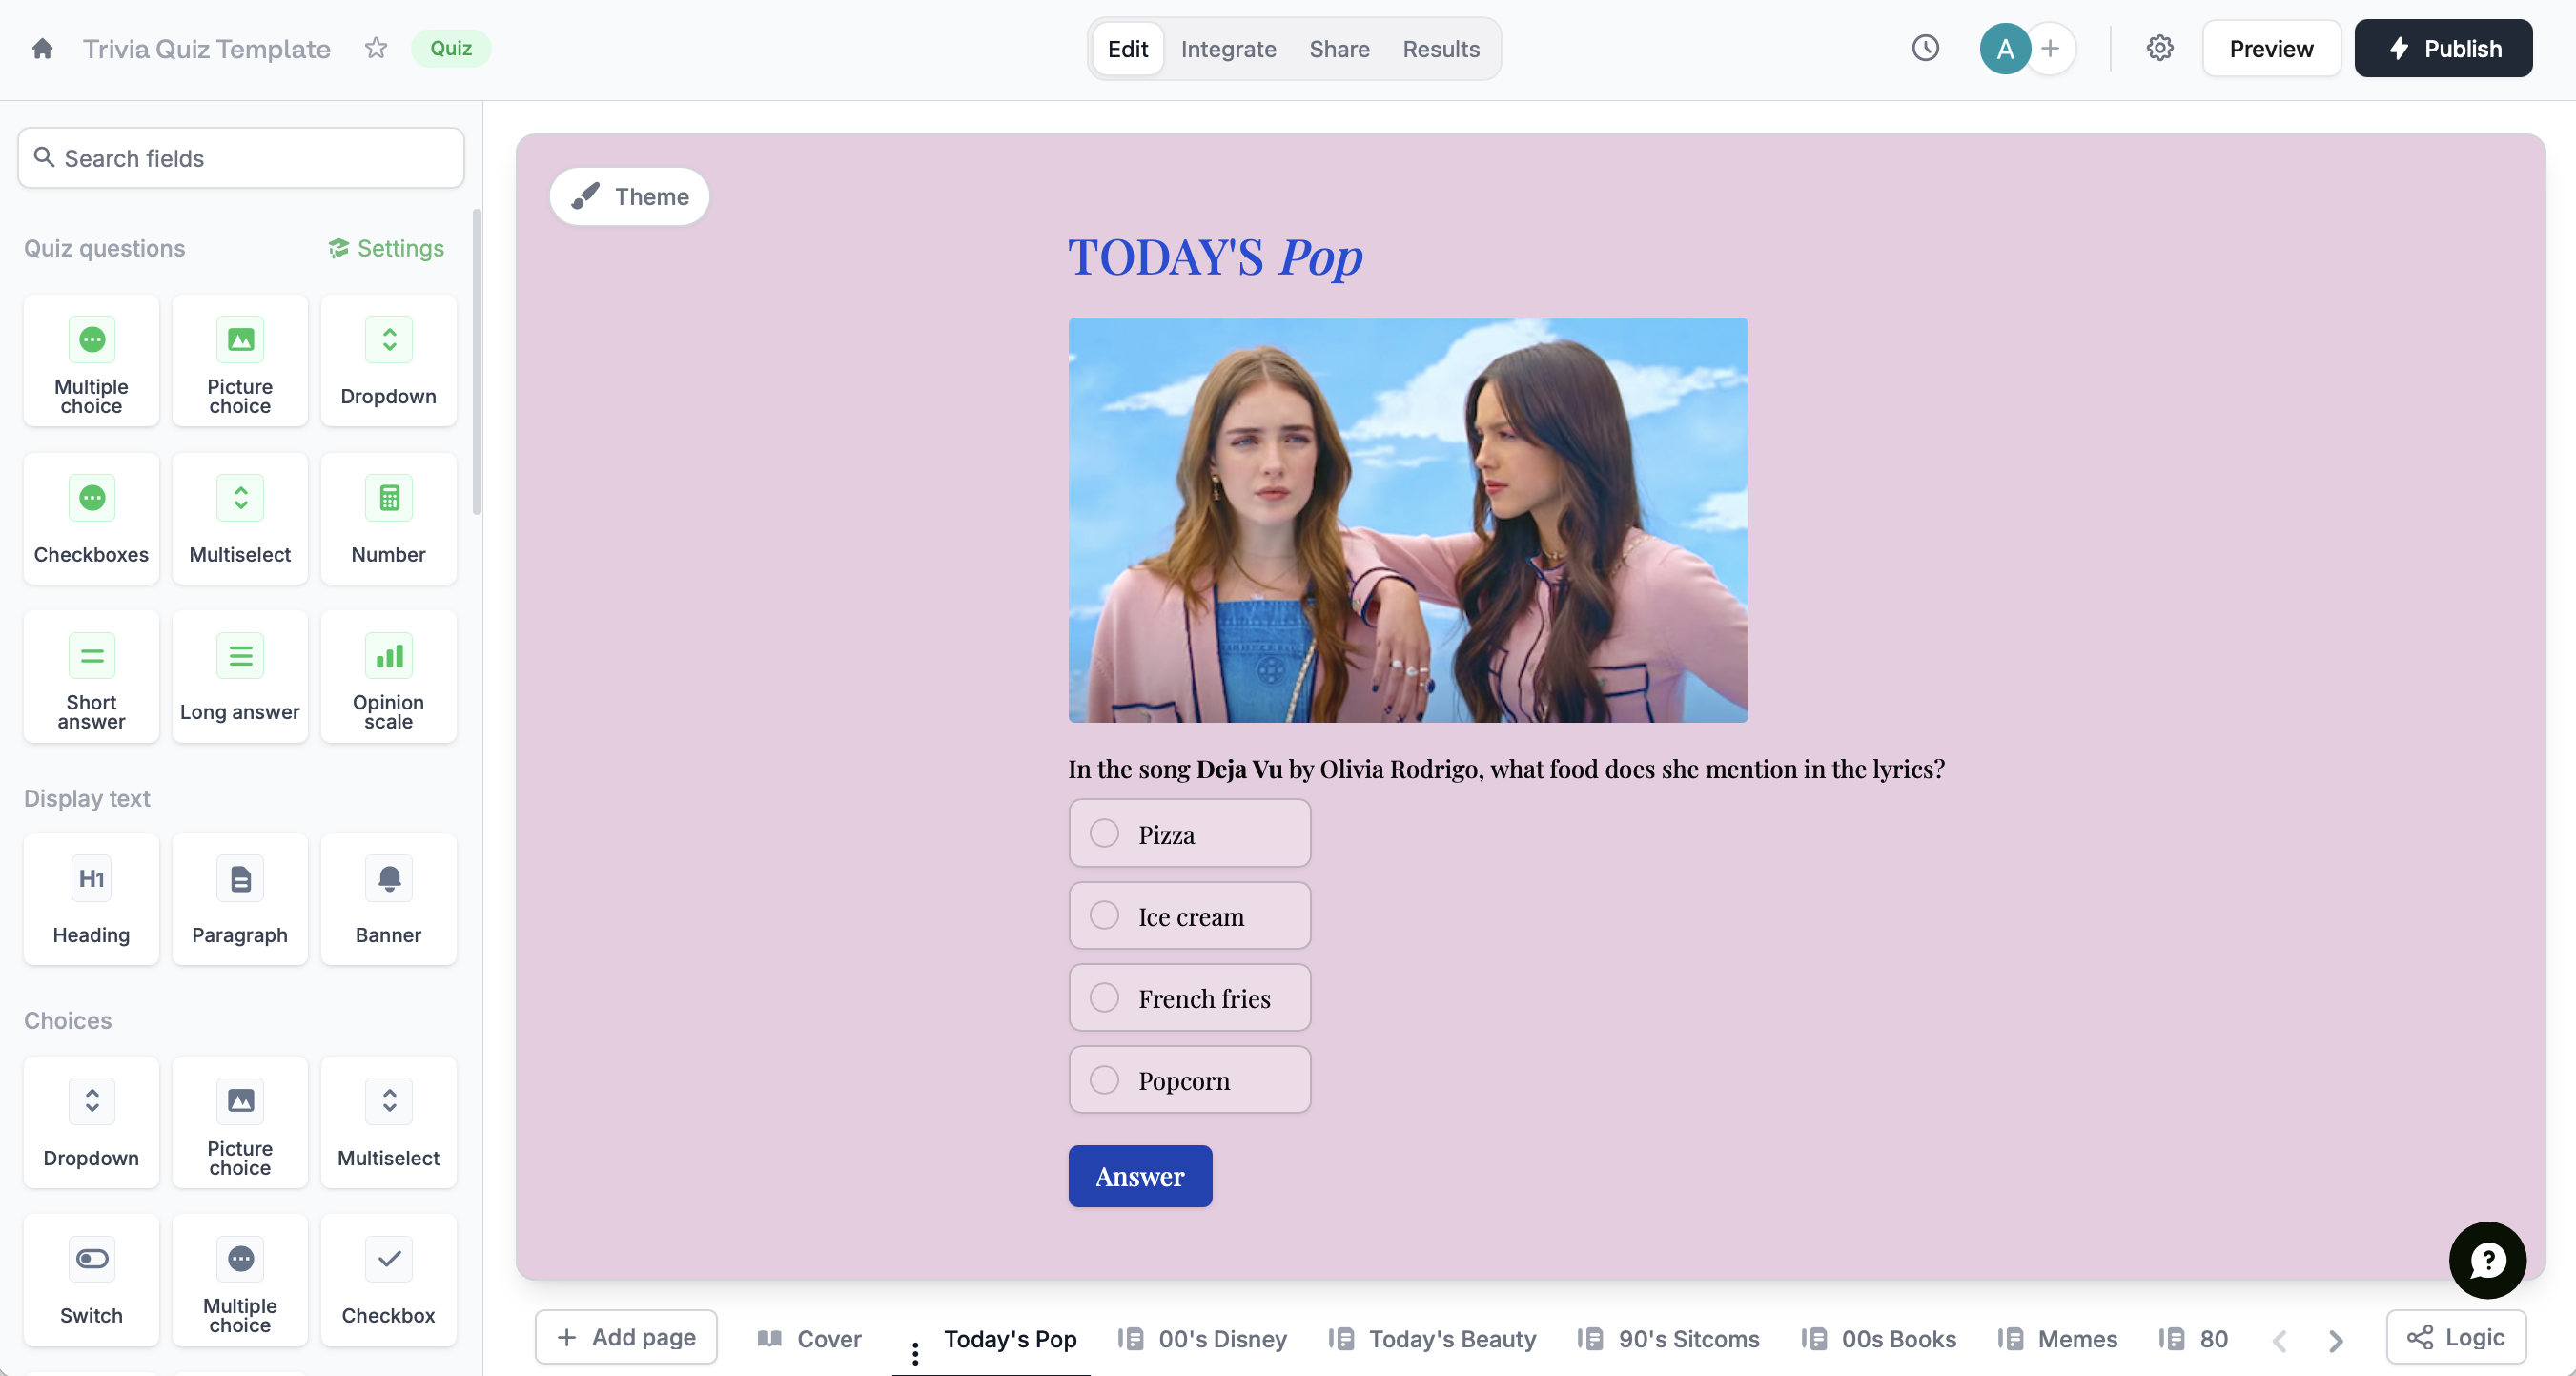This screenshot has height=1376, width=2576.
Task: Open the settings gear
Action: 2160,48
